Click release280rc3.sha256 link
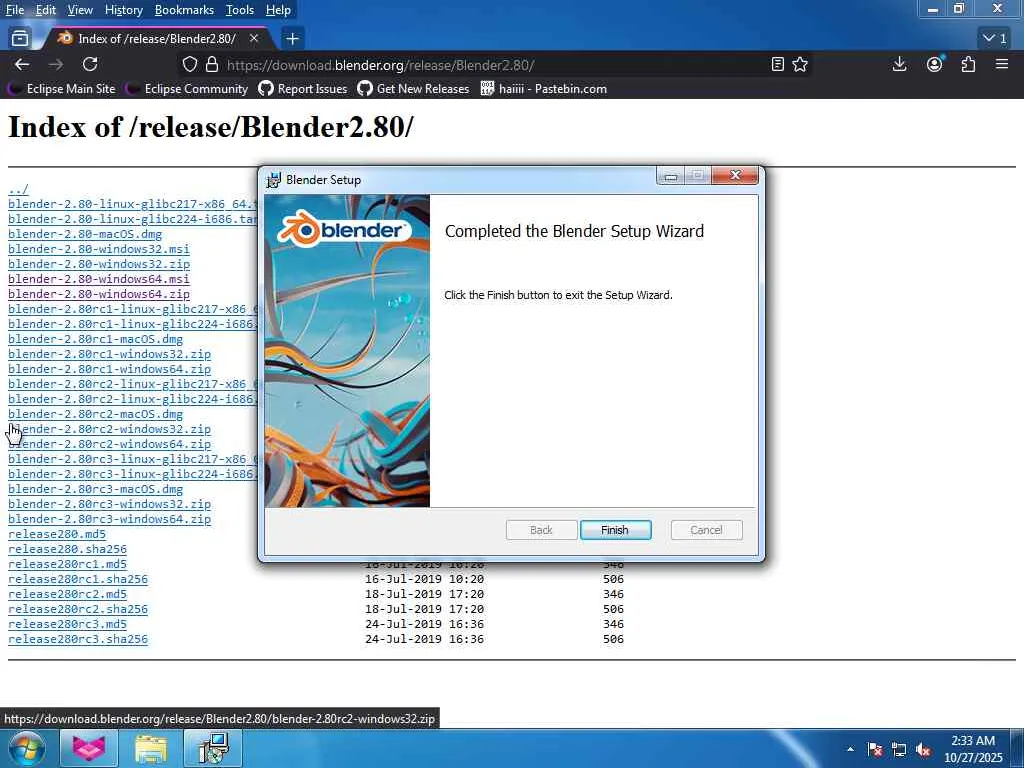1024x768 pixels. [x=78, y=639]
